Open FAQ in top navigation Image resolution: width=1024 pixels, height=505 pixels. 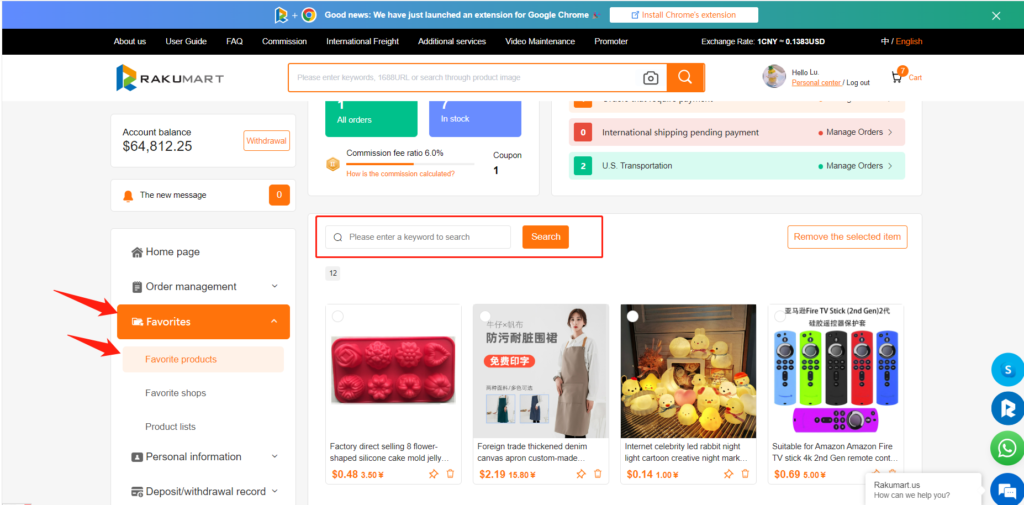click(234, 41)
